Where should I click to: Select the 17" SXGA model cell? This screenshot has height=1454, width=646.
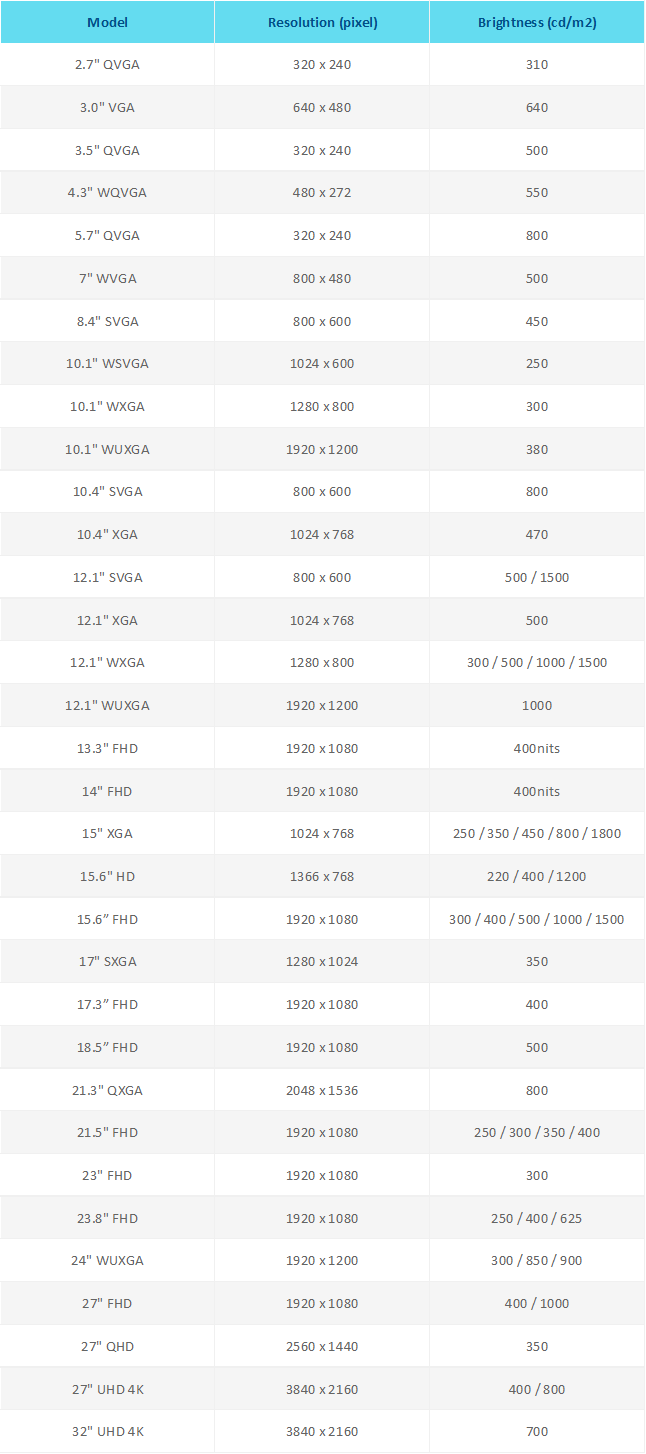coord(107,962)
